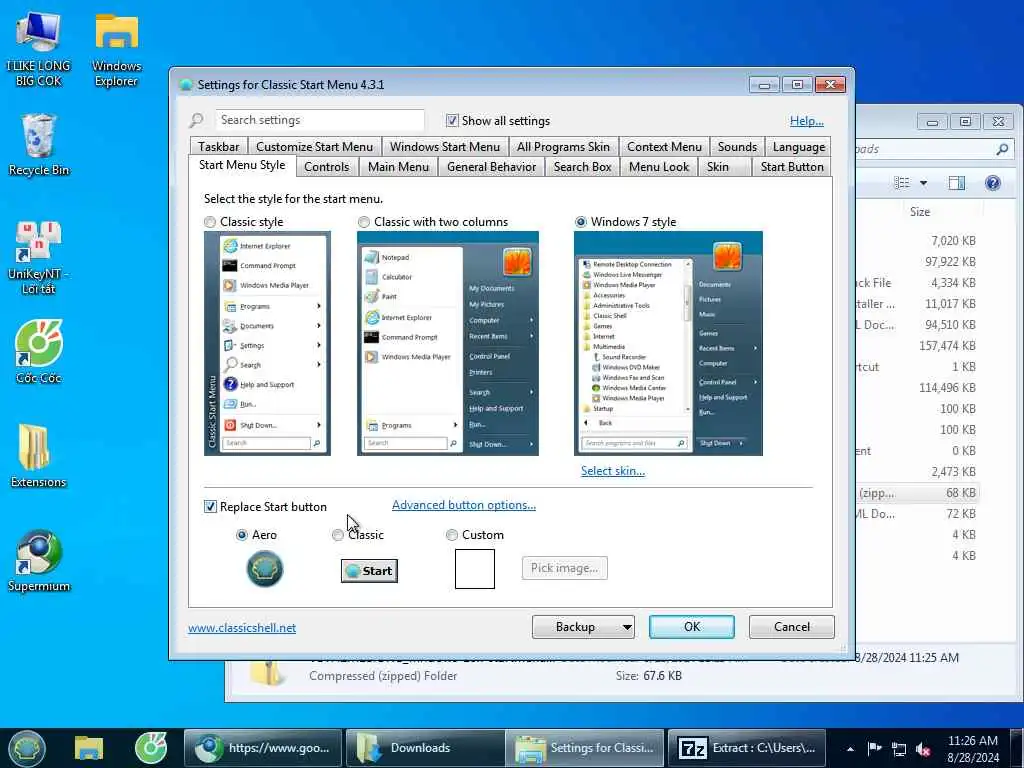
Task: Select the Classic style radio button
Action: [x=210, y=222]
